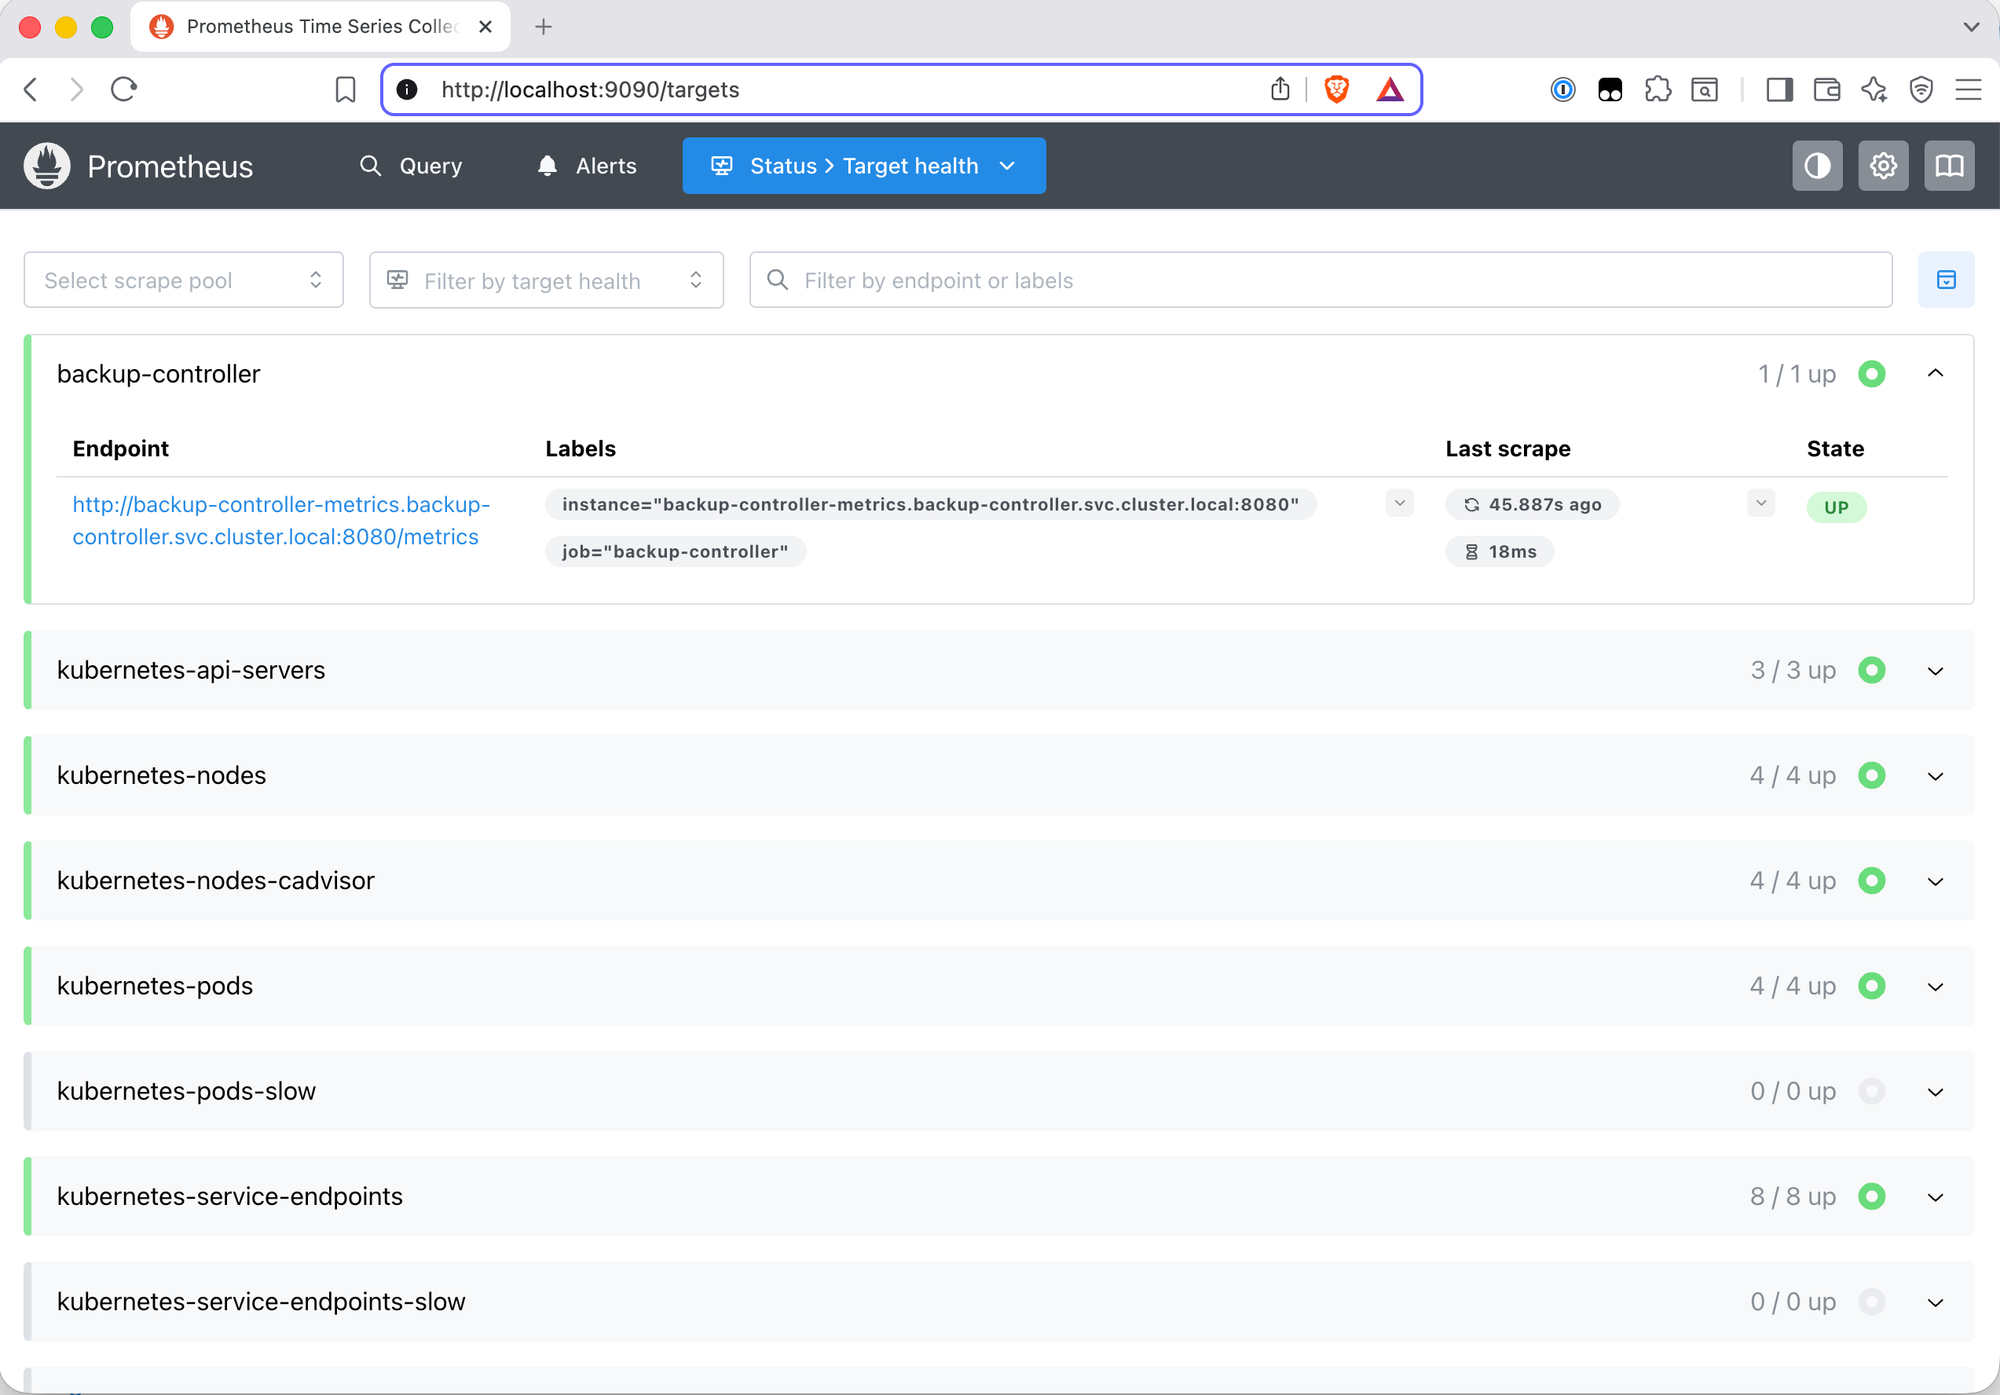Bookmark this page
The image size is (2000, 1395).
345,90
